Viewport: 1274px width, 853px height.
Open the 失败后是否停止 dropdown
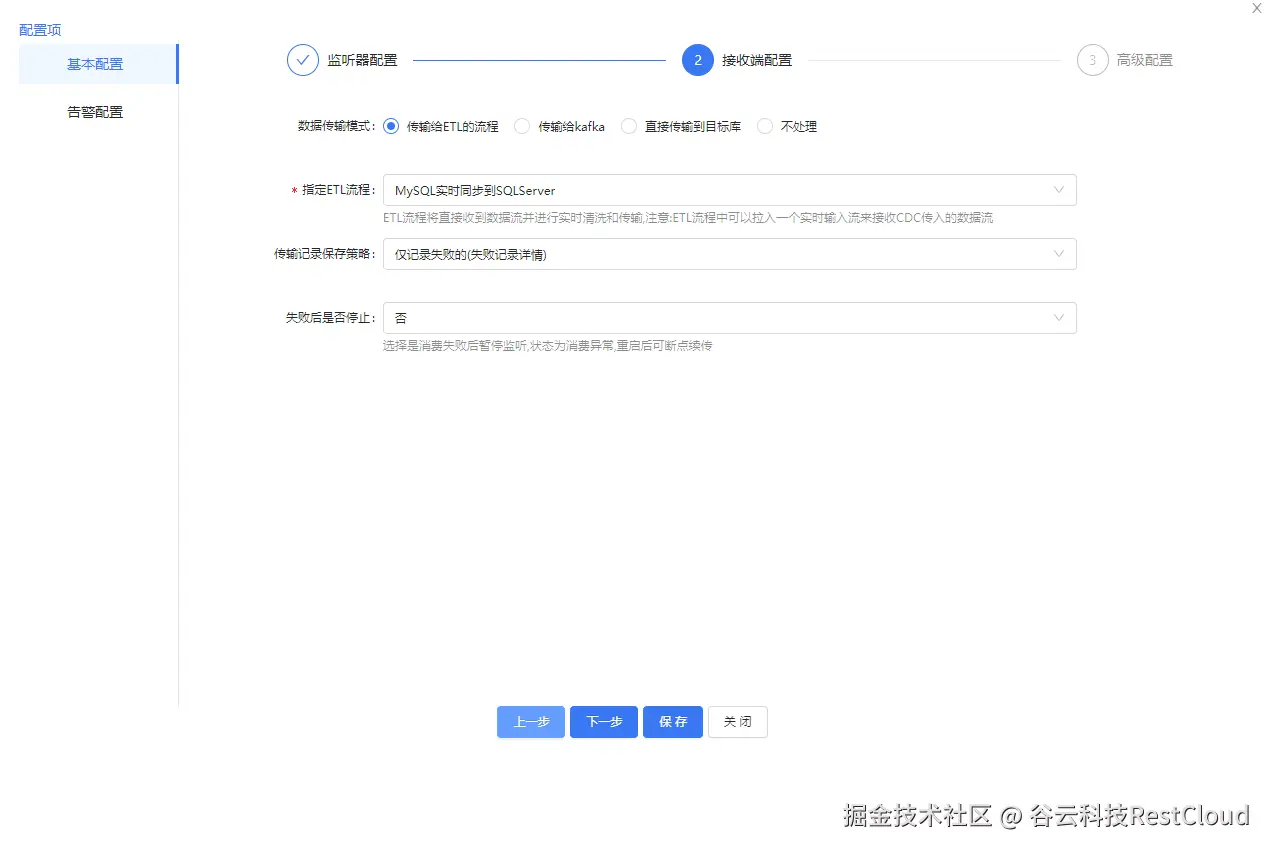point(729,318)
